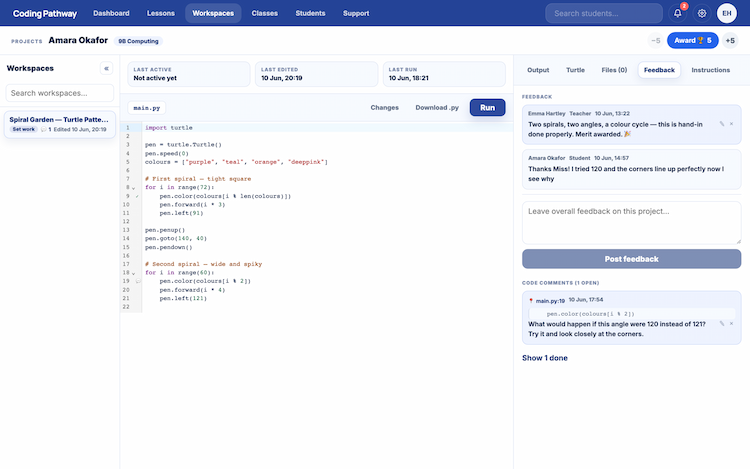Open the settings gear in top bar

pyautogui.click(x=702, y=13)
